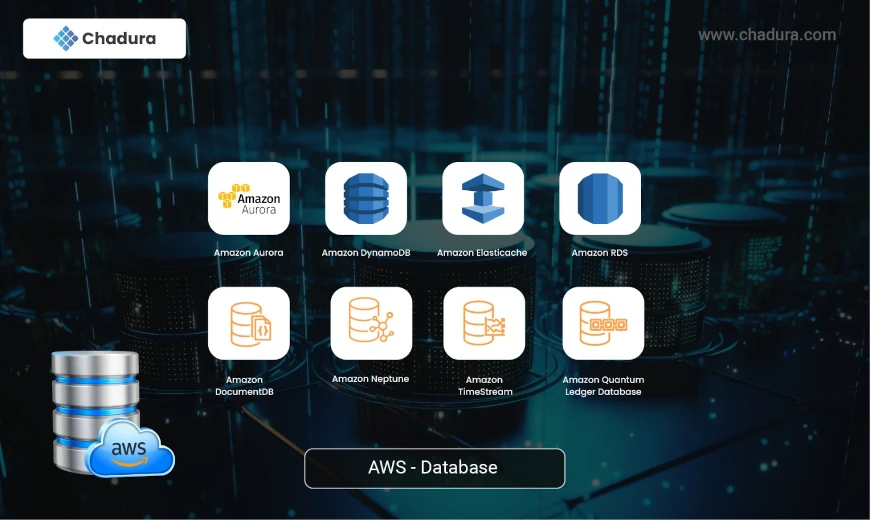Select the "Amazon Elasticache" label text

(482, 253)
